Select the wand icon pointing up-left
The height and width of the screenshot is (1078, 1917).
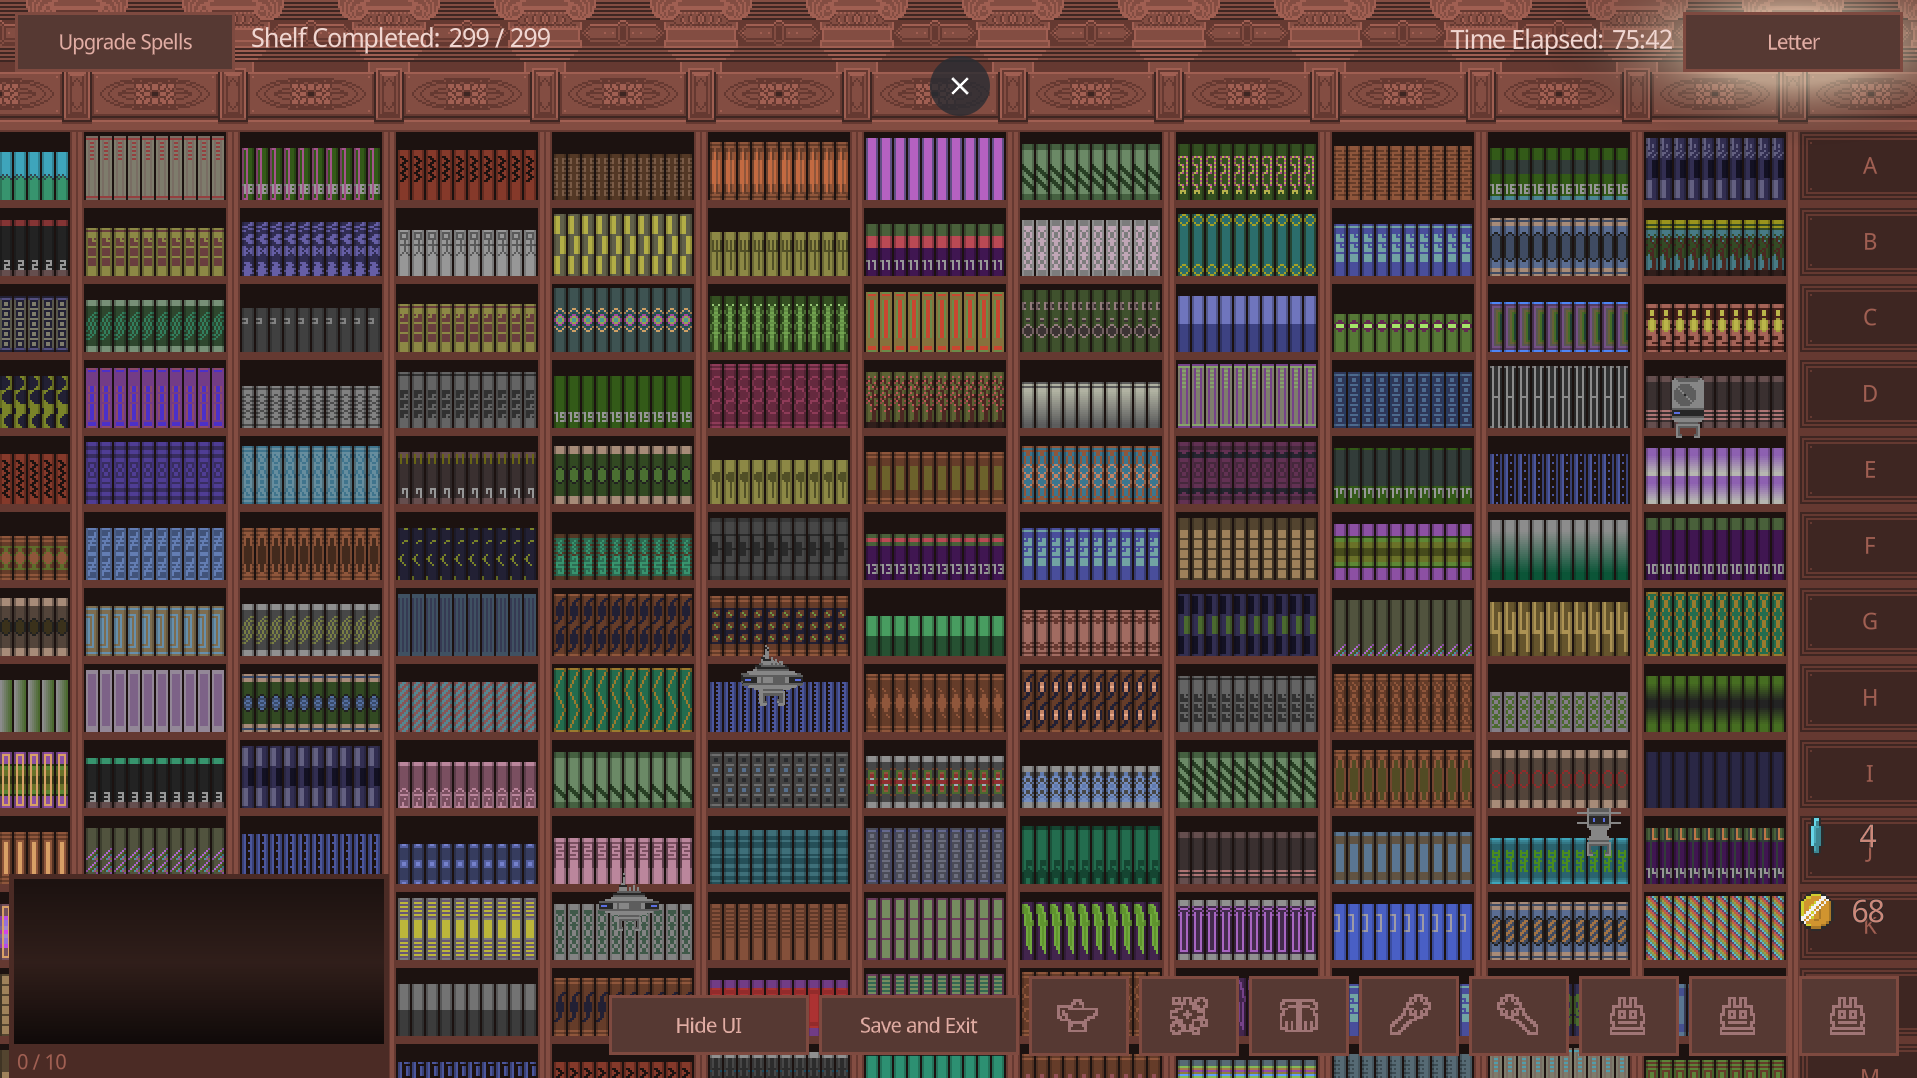click(1518, 1016)
